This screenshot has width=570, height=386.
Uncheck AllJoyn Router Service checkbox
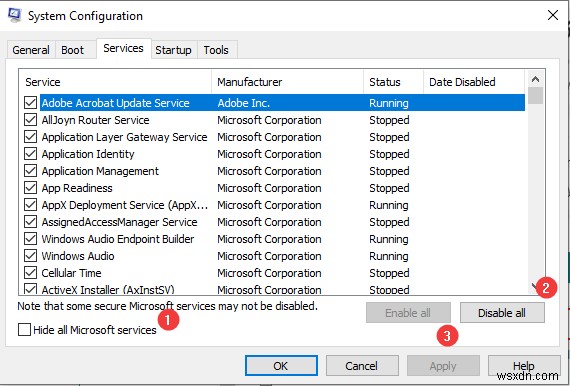pyautogui.click(x=31, y=120)
